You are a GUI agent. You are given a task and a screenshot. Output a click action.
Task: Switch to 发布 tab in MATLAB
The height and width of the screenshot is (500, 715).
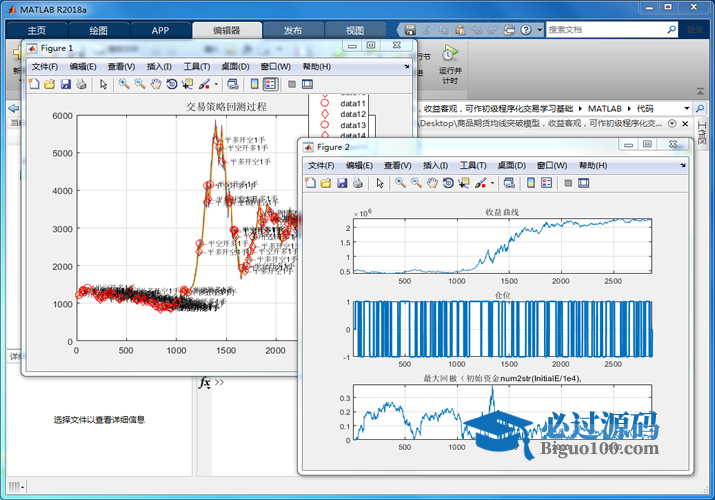[293, 31]
